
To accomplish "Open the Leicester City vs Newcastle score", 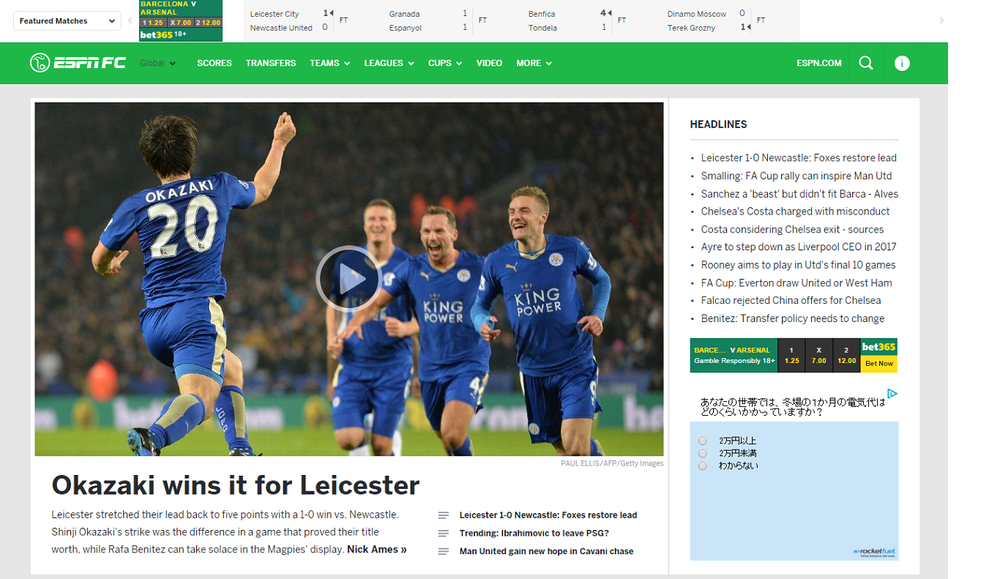I will coord(299,20).
